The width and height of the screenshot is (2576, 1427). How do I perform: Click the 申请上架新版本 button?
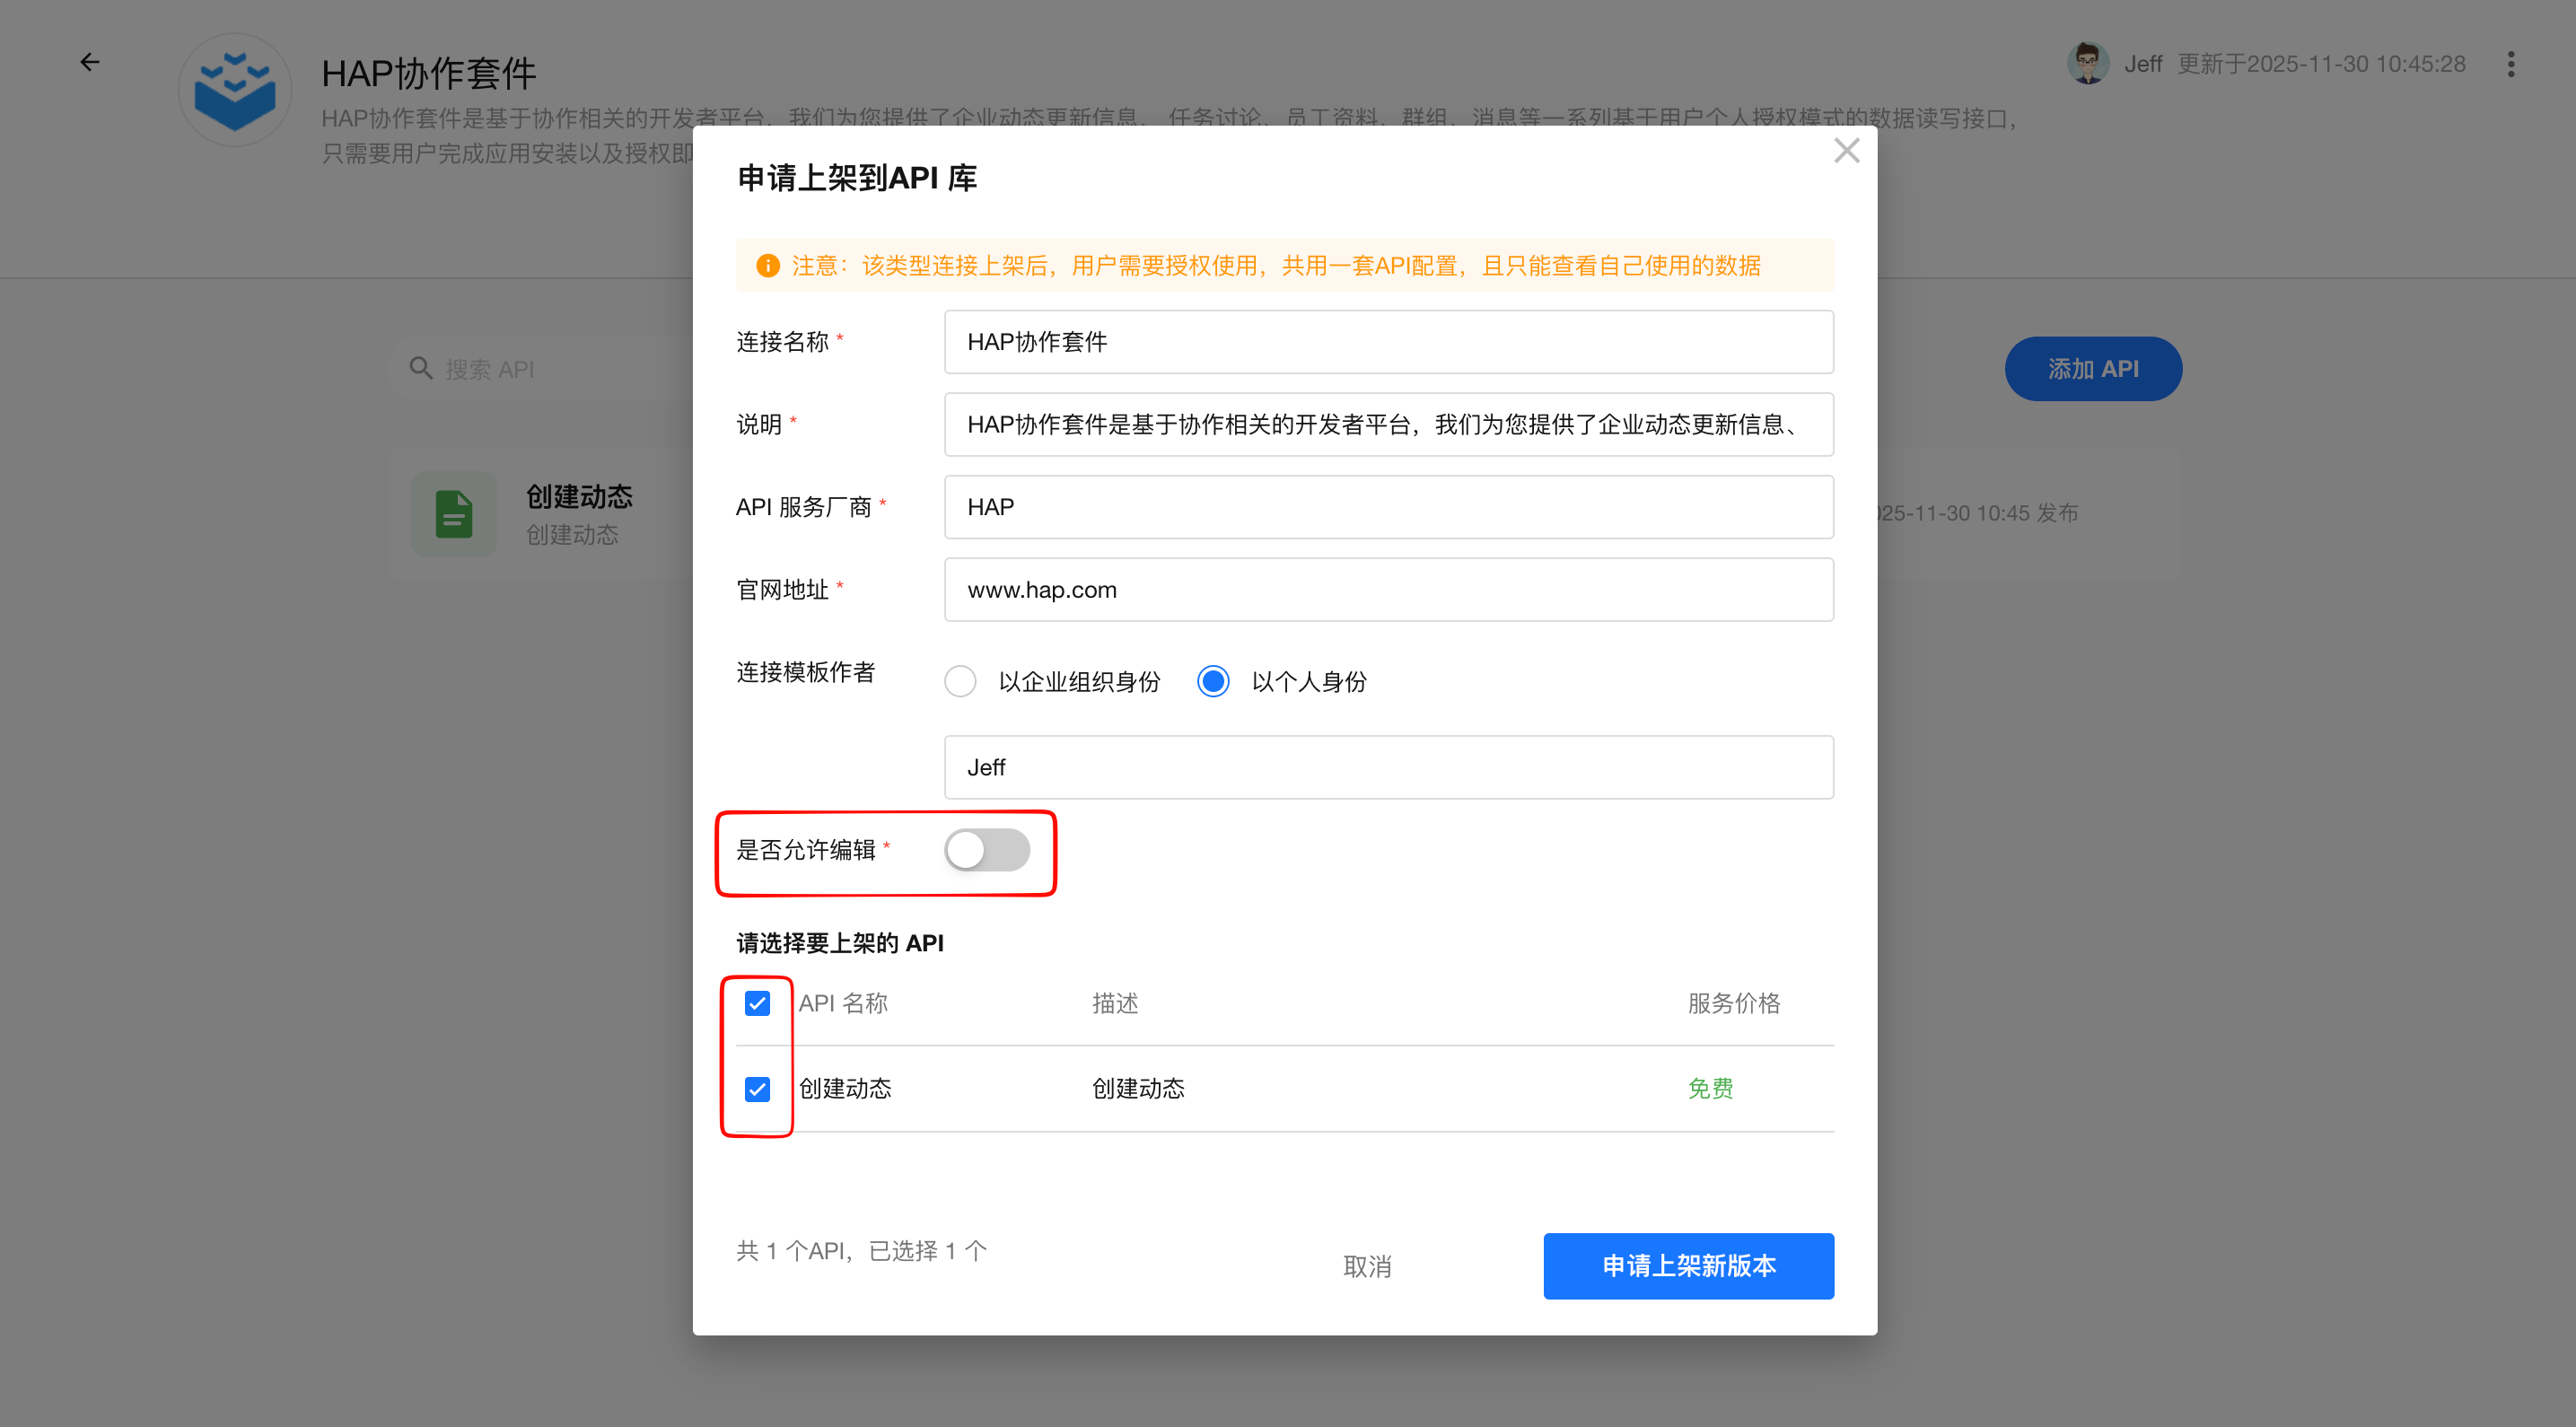[1688, 1266]
